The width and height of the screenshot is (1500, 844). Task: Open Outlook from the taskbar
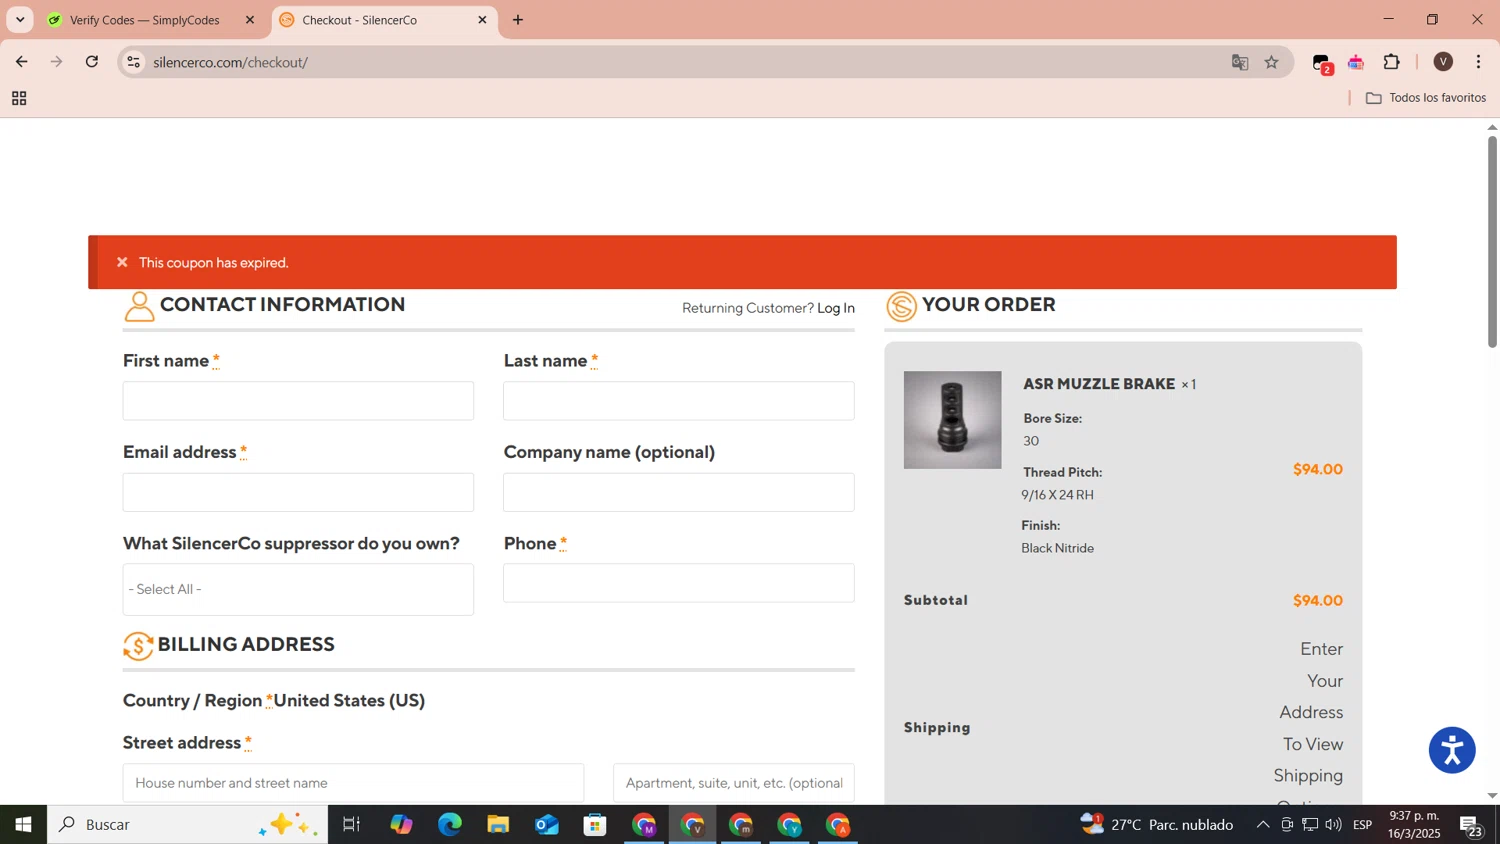(547, 825)
